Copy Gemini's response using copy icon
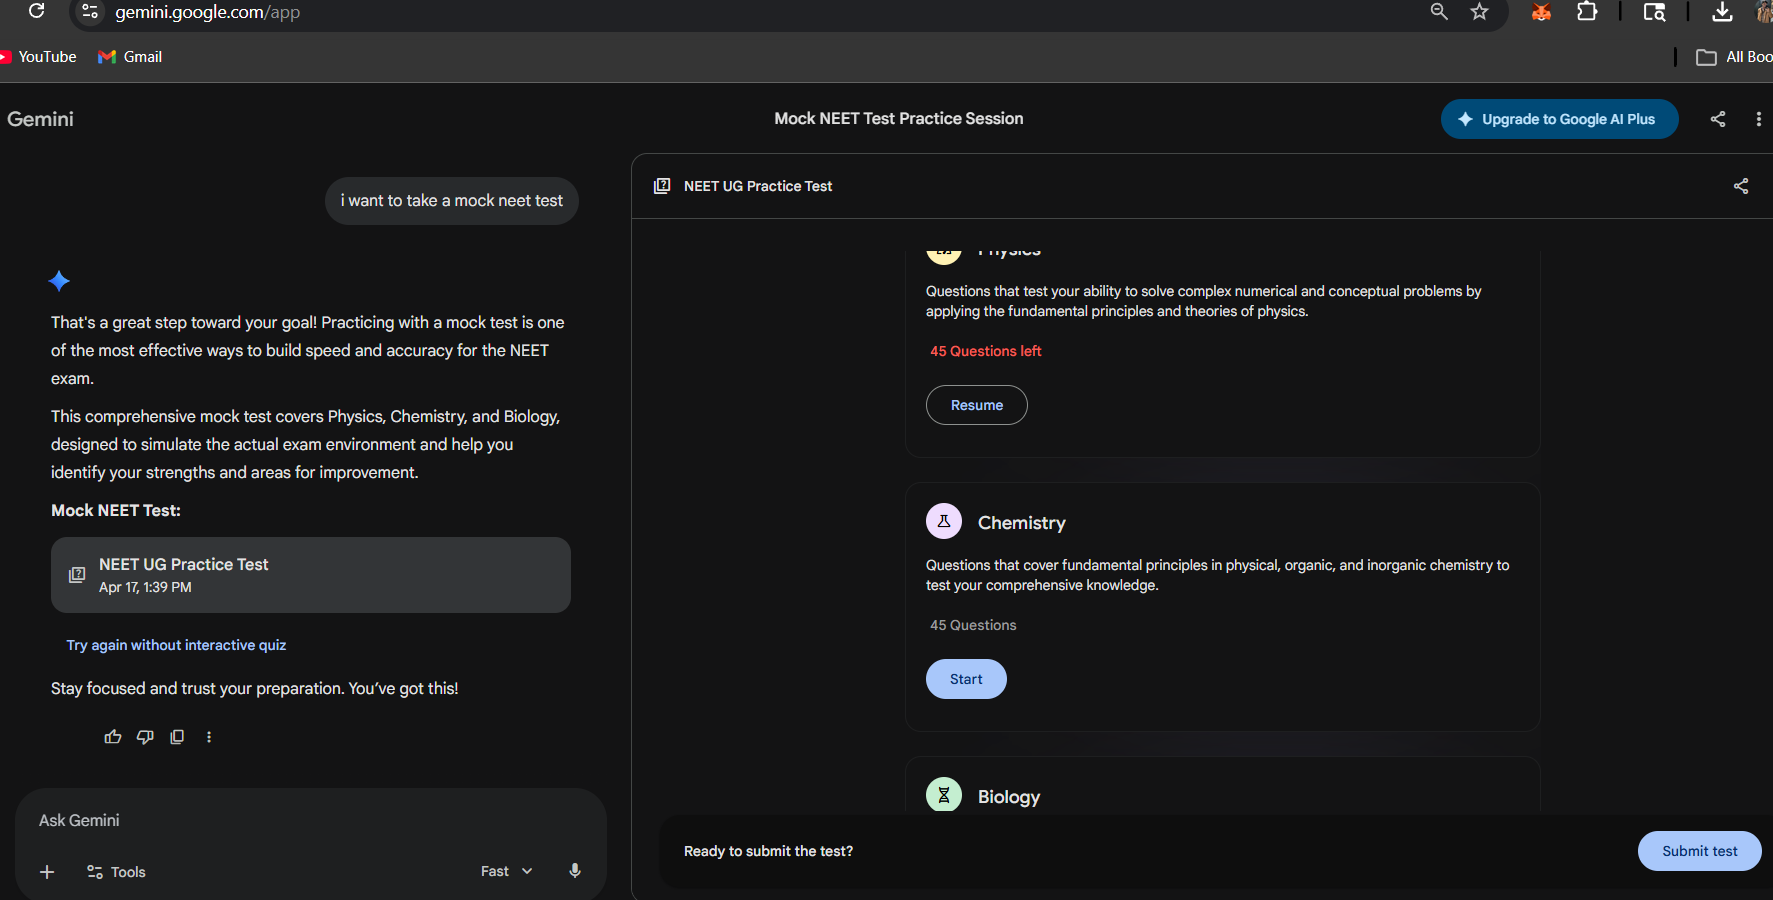Screen dimensions: 1773x900 click(177, 737)
